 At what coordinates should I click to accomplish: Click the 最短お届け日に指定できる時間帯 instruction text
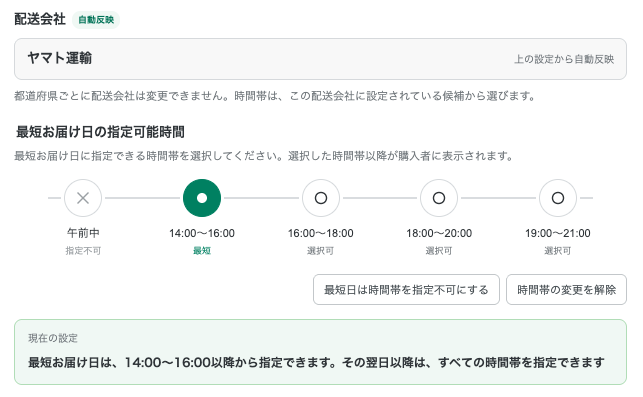[x=264, y=156]
